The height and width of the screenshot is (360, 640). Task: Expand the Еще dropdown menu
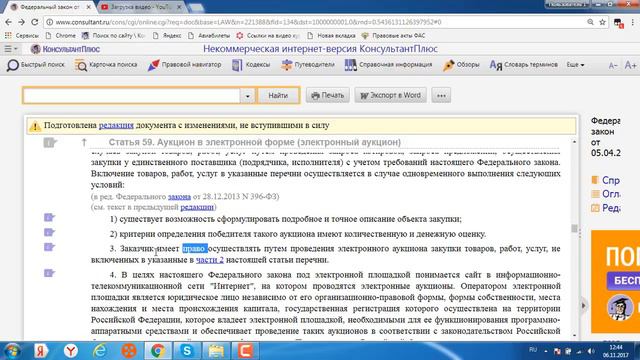[575, 65]
